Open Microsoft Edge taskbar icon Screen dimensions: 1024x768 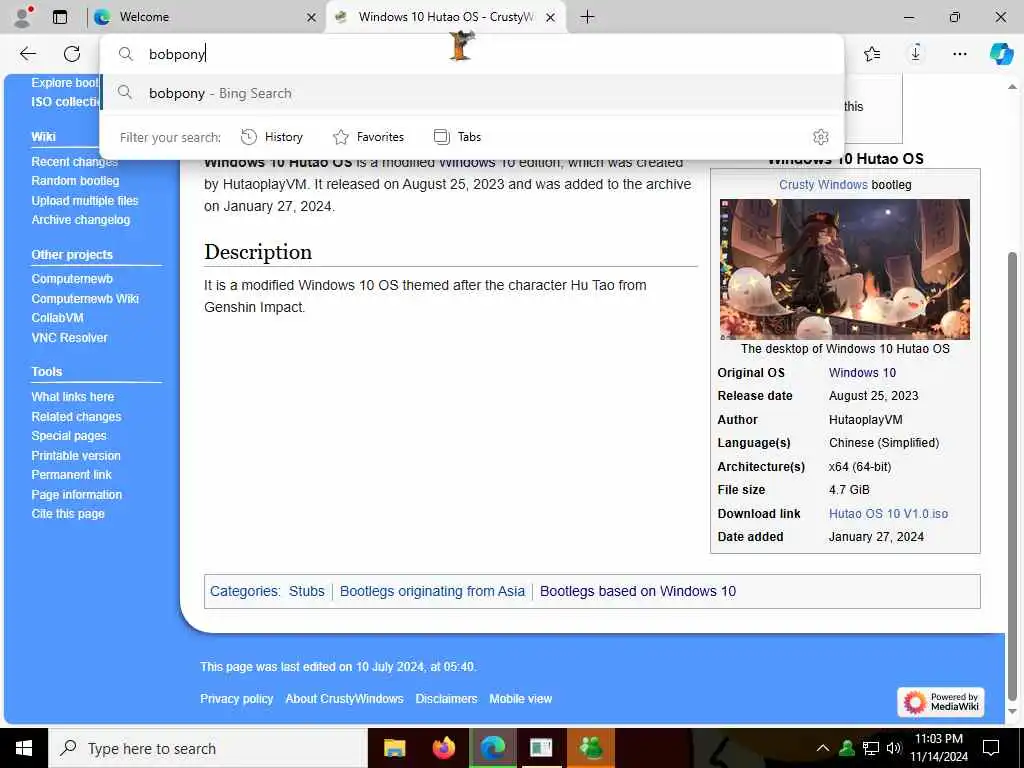click(492, 748)
